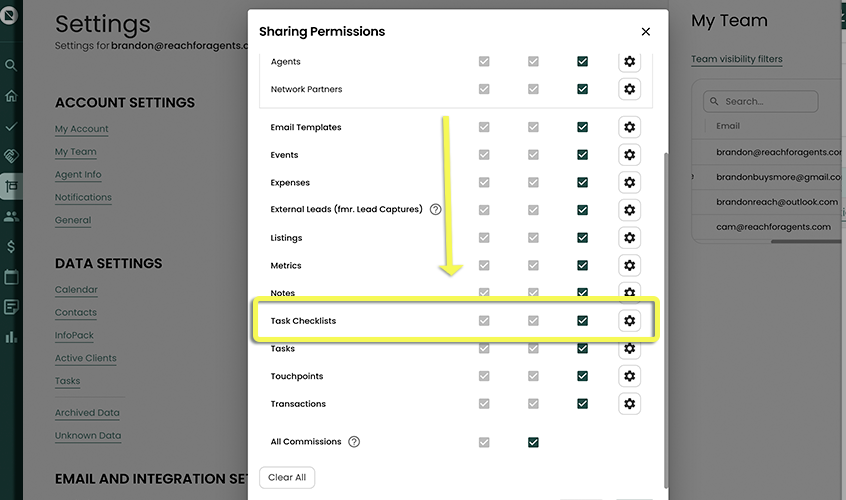This screenshot has width=846, height=500.
Task: Open the people icon in left sidebar
Action: [11, 216]
